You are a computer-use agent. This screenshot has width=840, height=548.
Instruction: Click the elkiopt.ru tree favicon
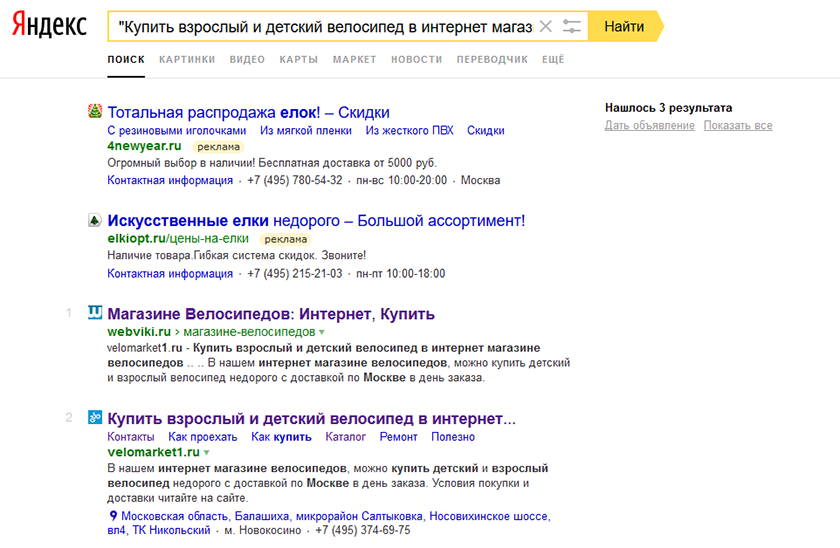pyautogui.click(x=95, y=220)
